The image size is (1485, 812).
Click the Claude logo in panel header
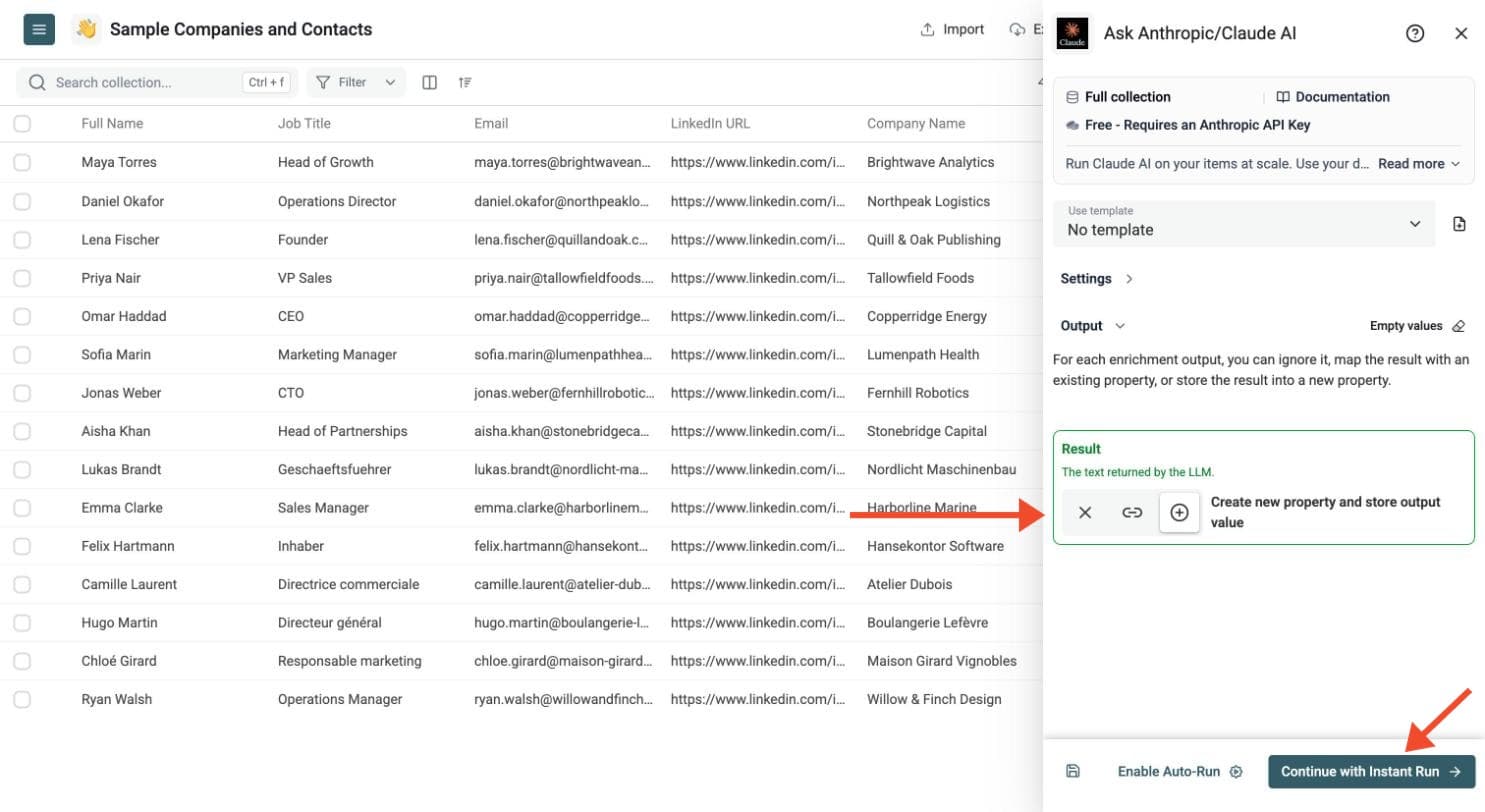click(1073, 33)
